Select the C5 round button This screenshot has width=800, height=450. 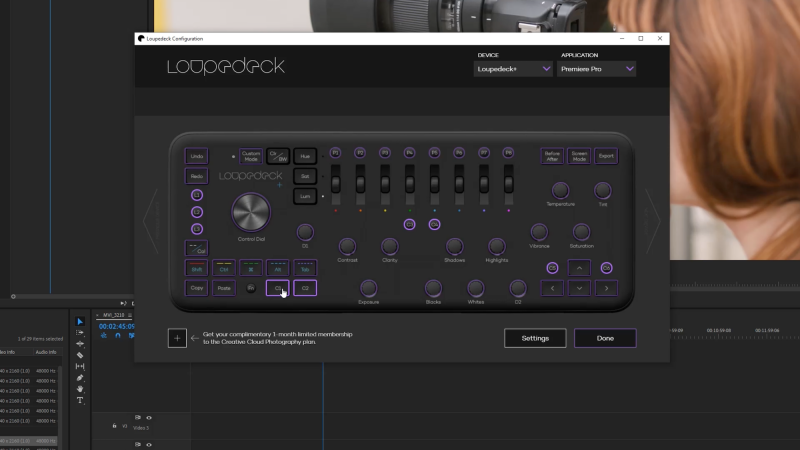pos(552,268)
